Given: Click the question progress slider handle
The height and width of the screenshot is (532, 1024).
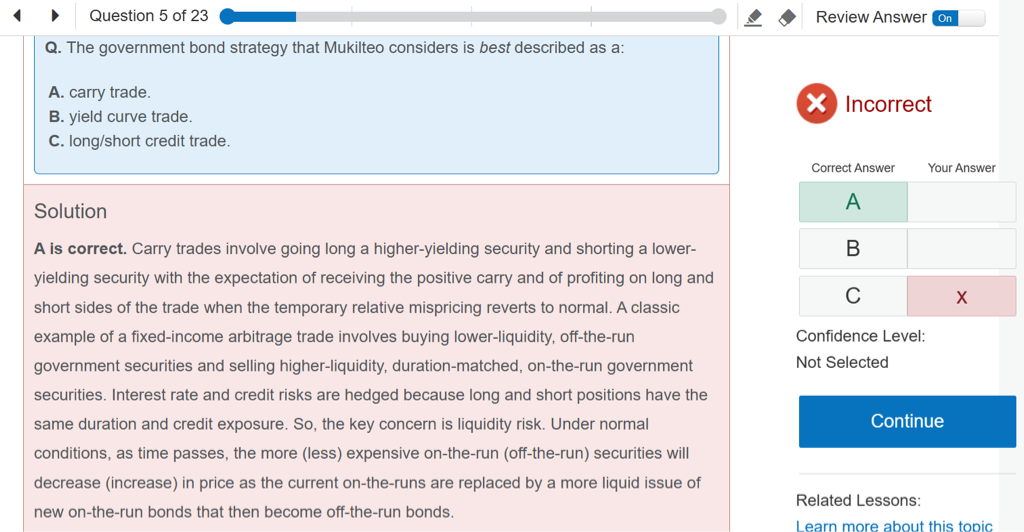Looking at the screenshot, I should (227, 16).
